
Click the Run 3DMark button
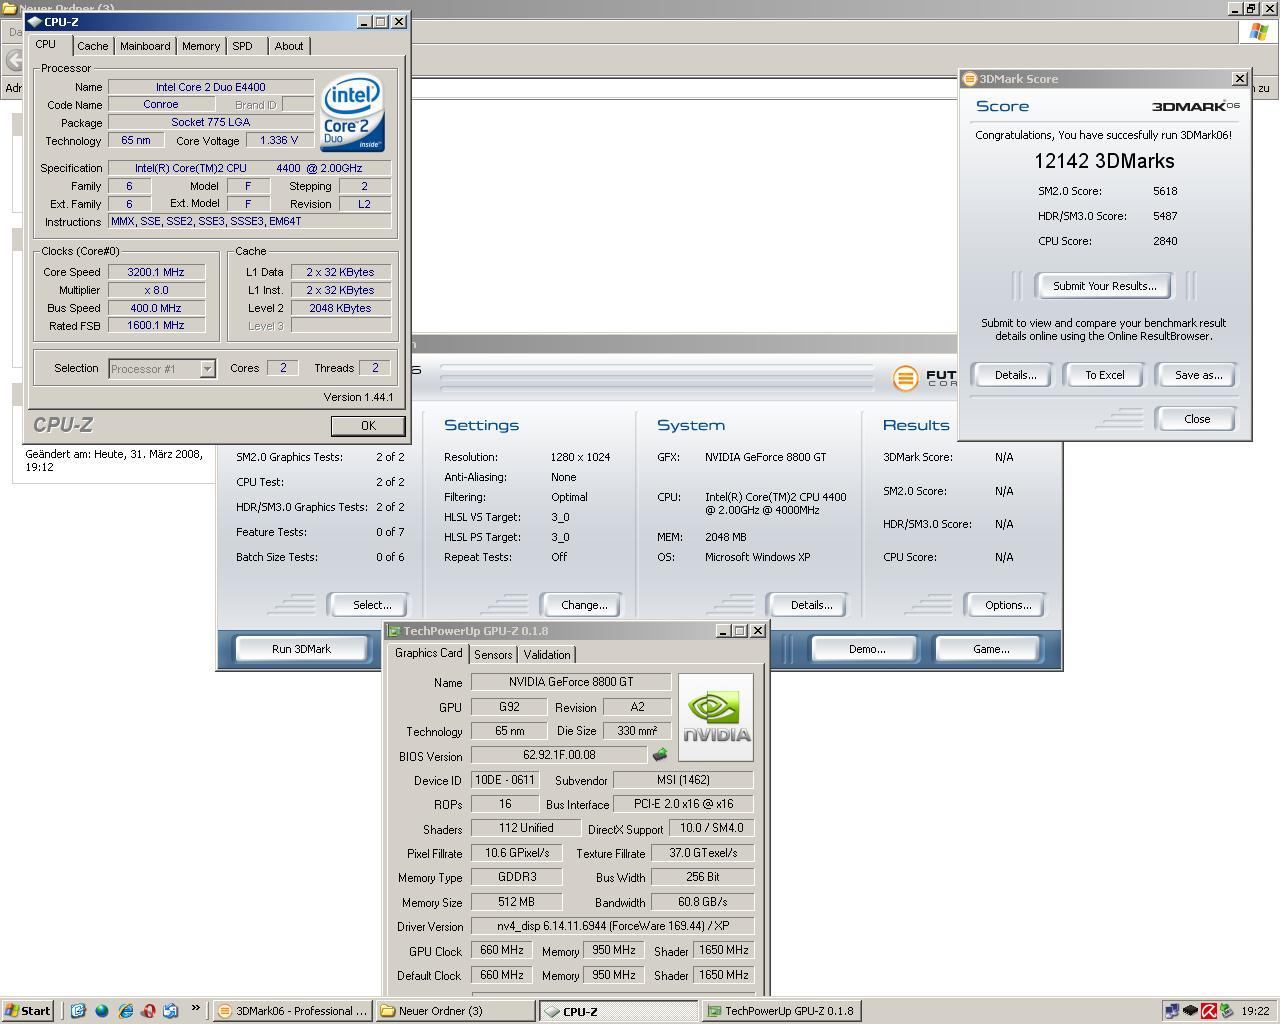(301, 649)
